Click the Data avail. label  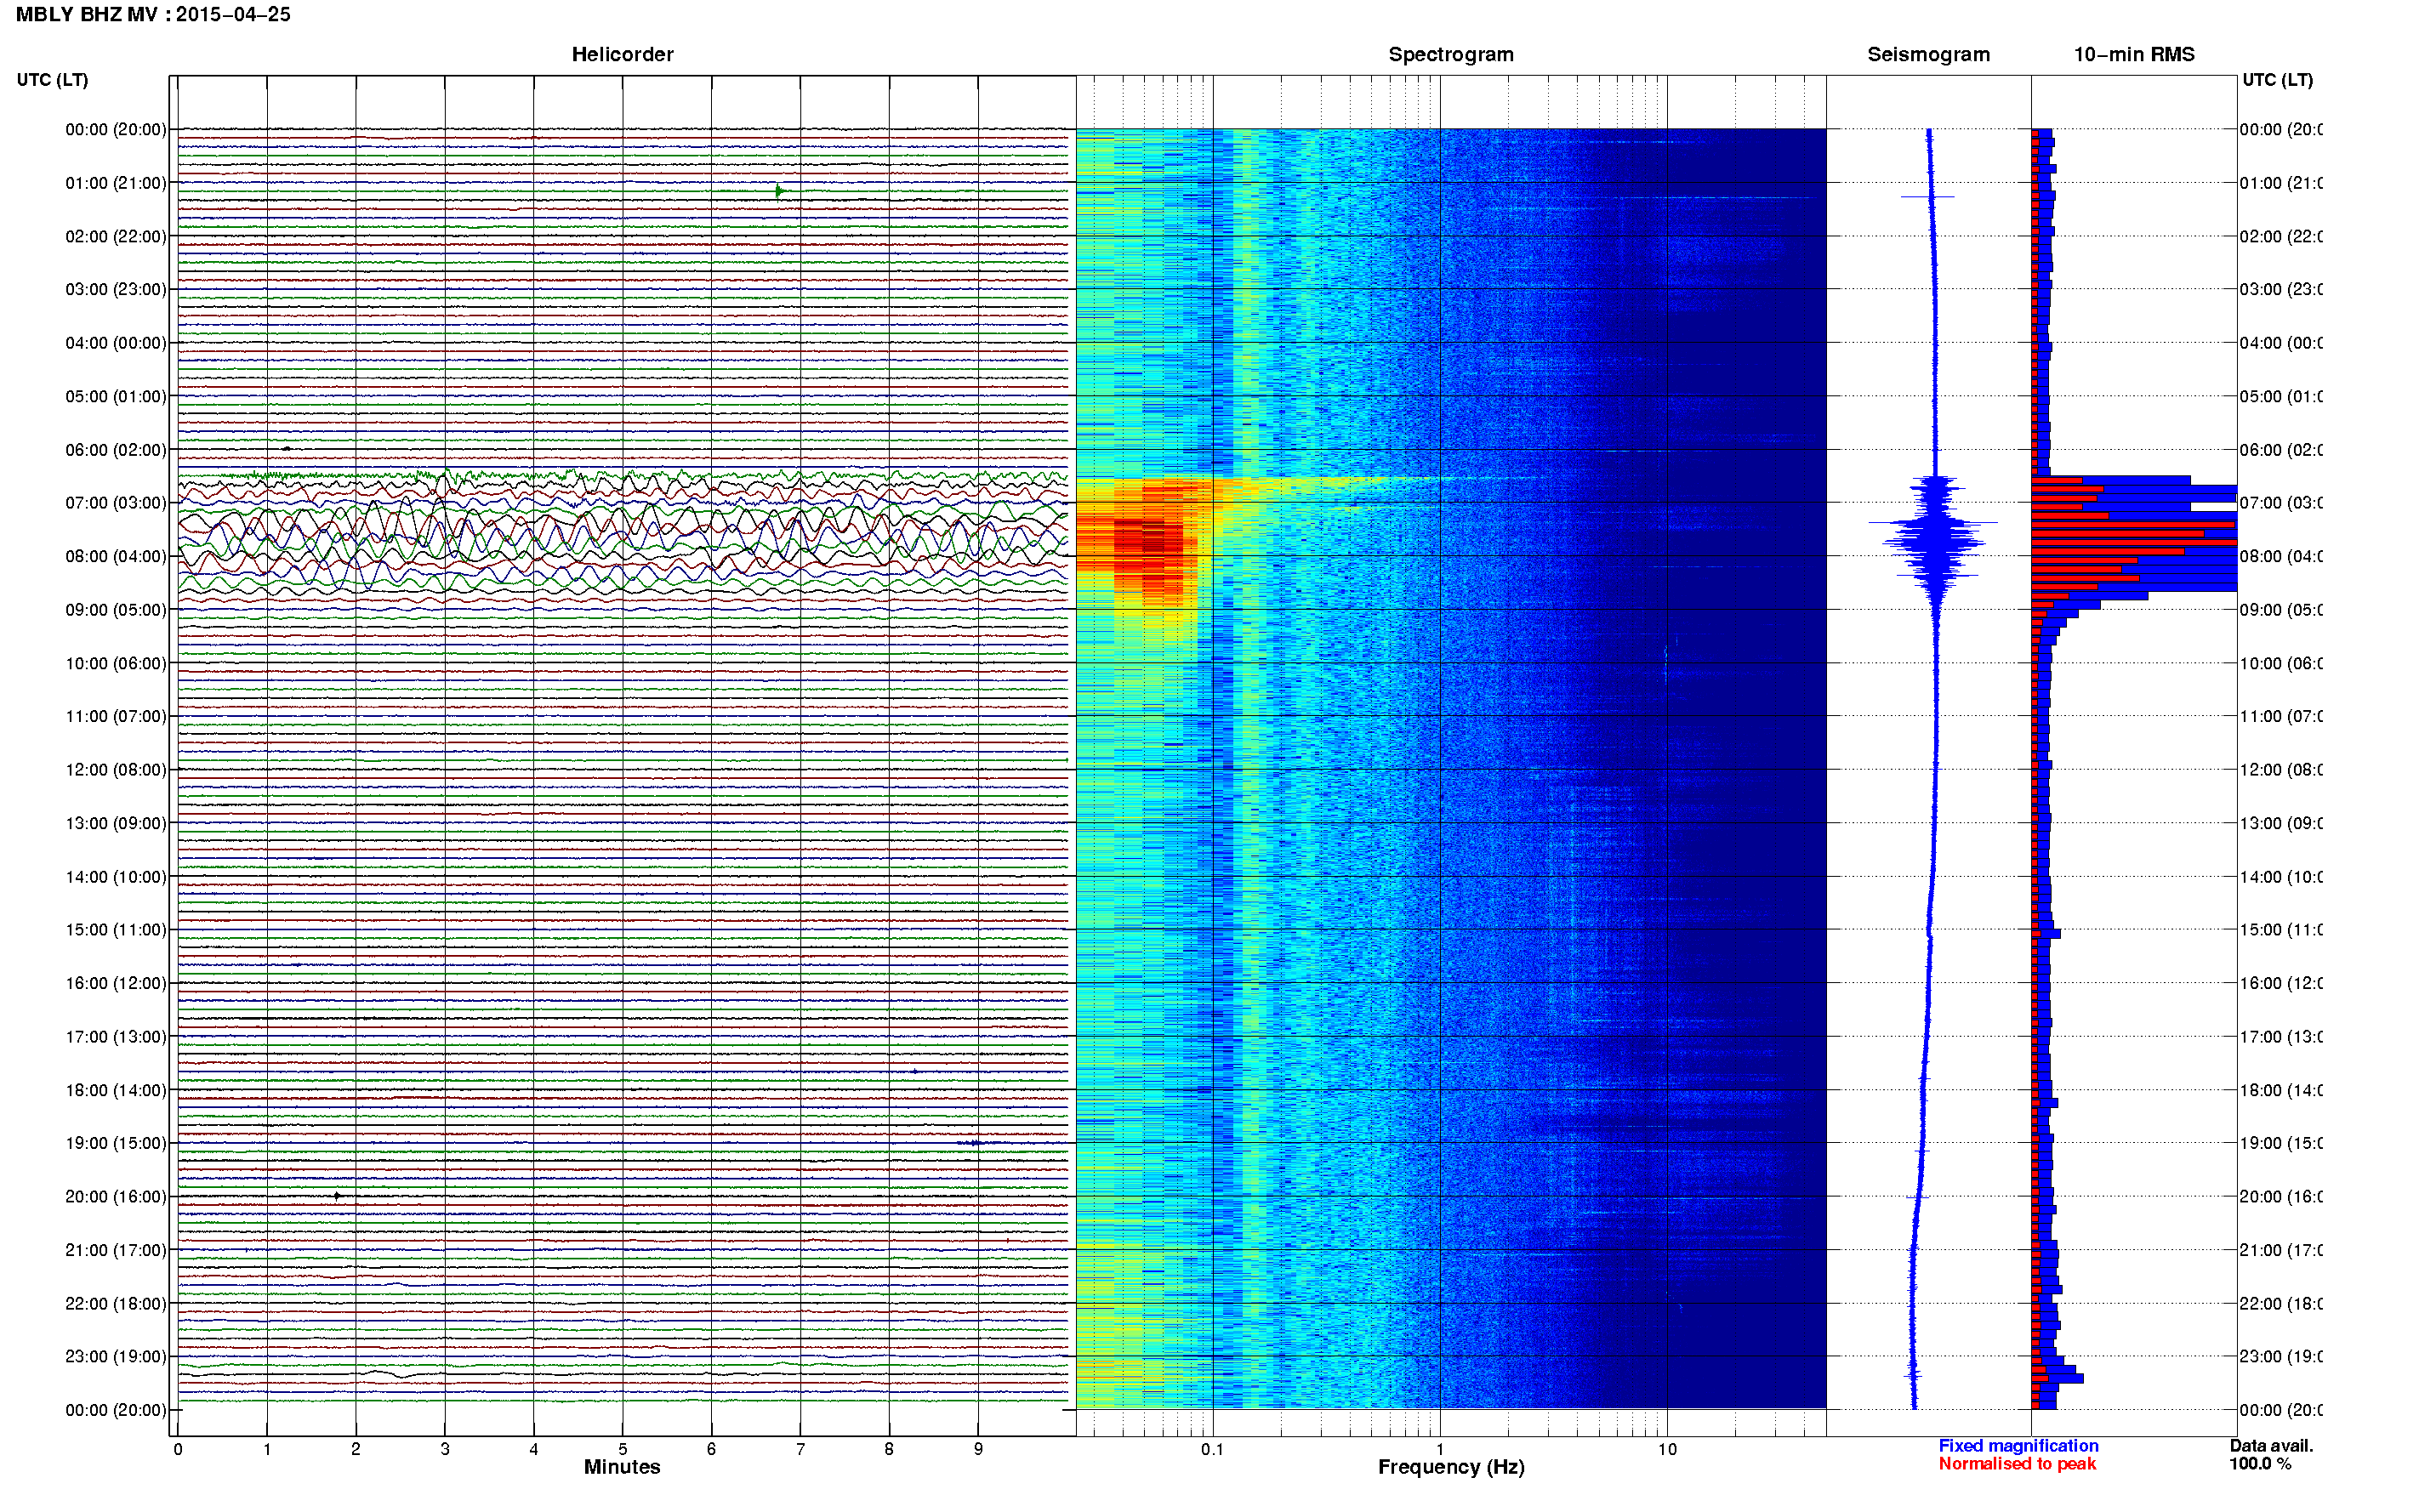pyautogui.click(x=2271, y=1447)
